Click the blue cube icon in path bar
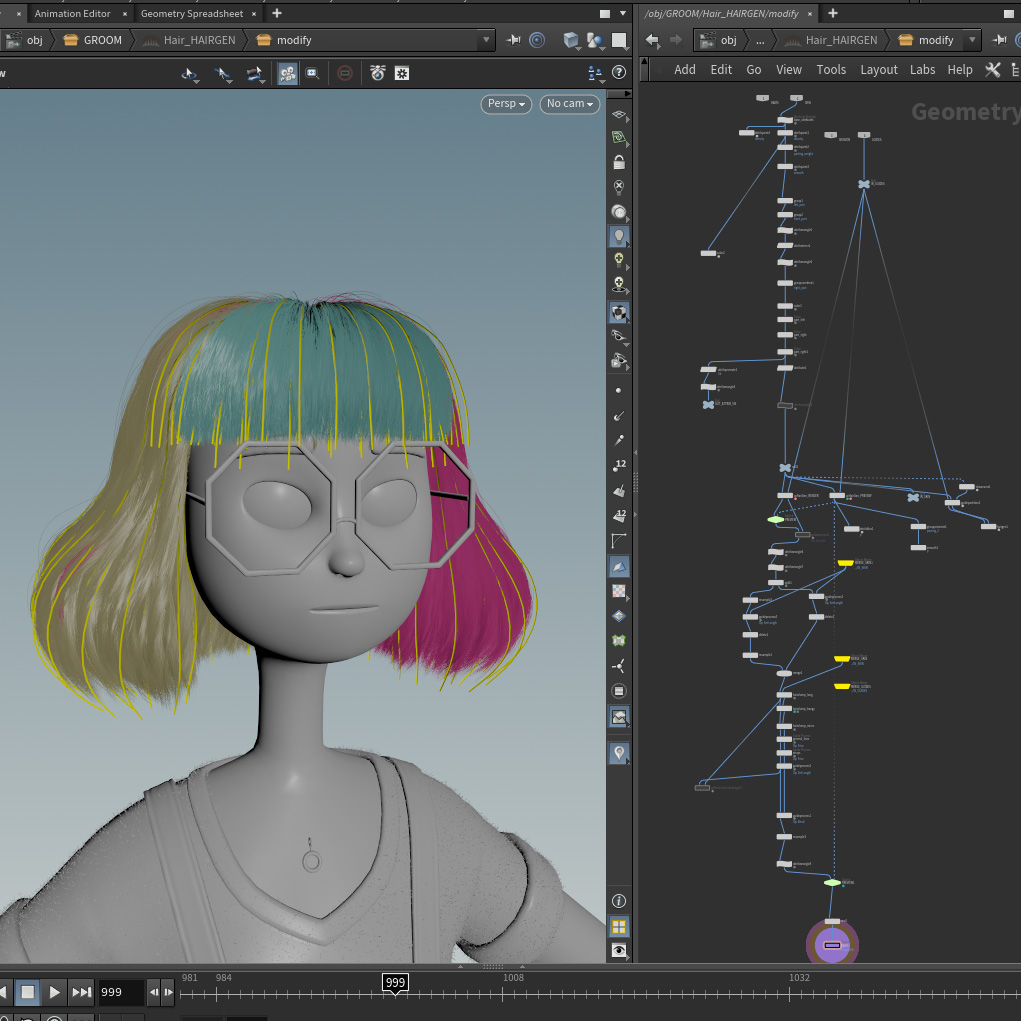 click(571, 40)
